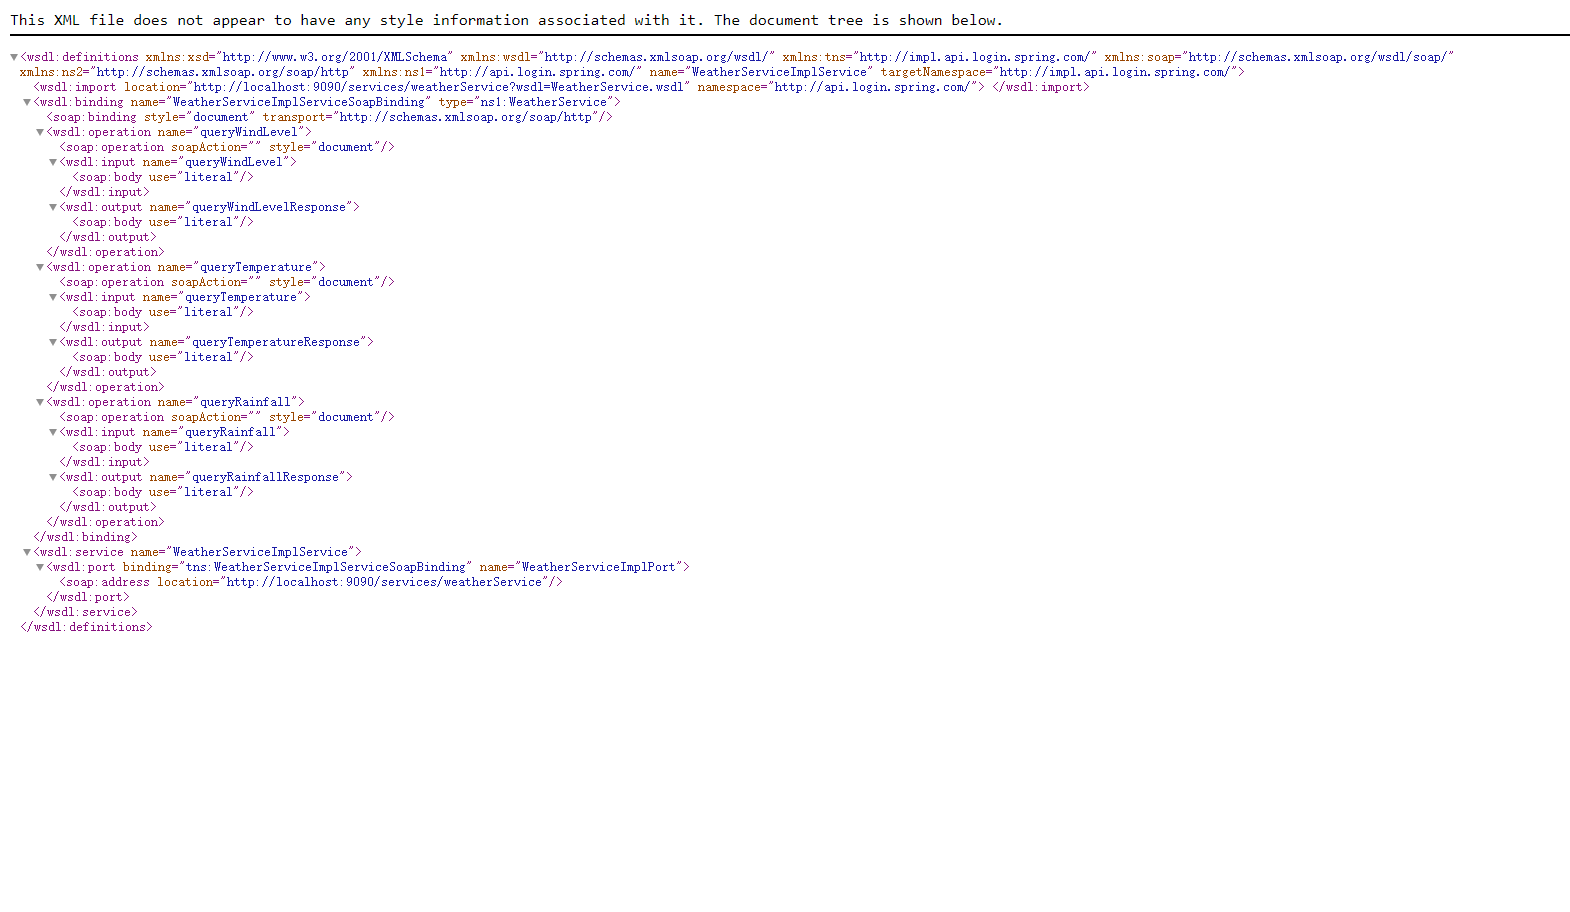Screen dimensions: 1570x912
Task: Collapse the wsdl:input queryTemperature node triangle
Action: (x=53, y=297)
